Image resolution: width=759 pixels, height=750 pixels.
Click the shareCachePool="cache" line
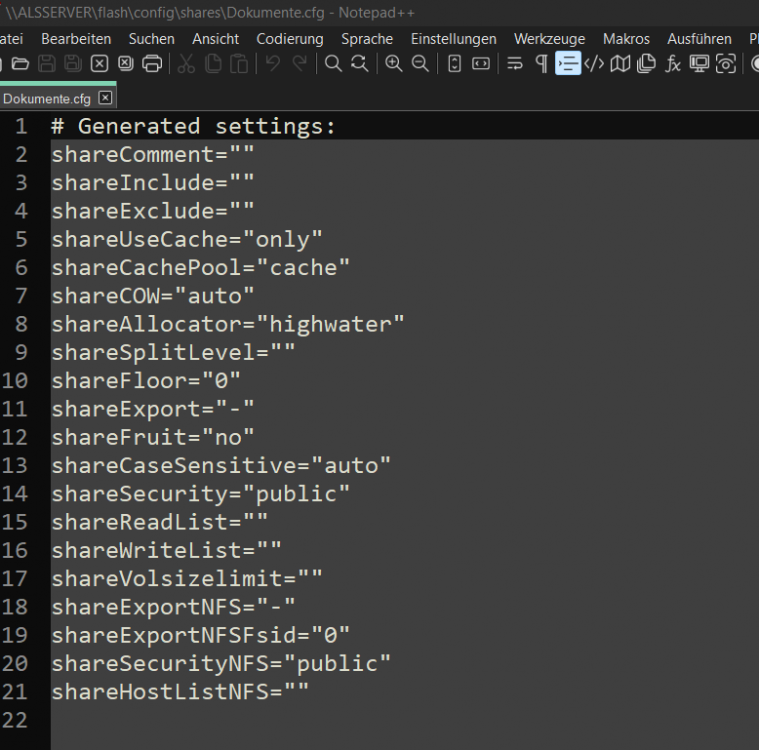(200, 267)
